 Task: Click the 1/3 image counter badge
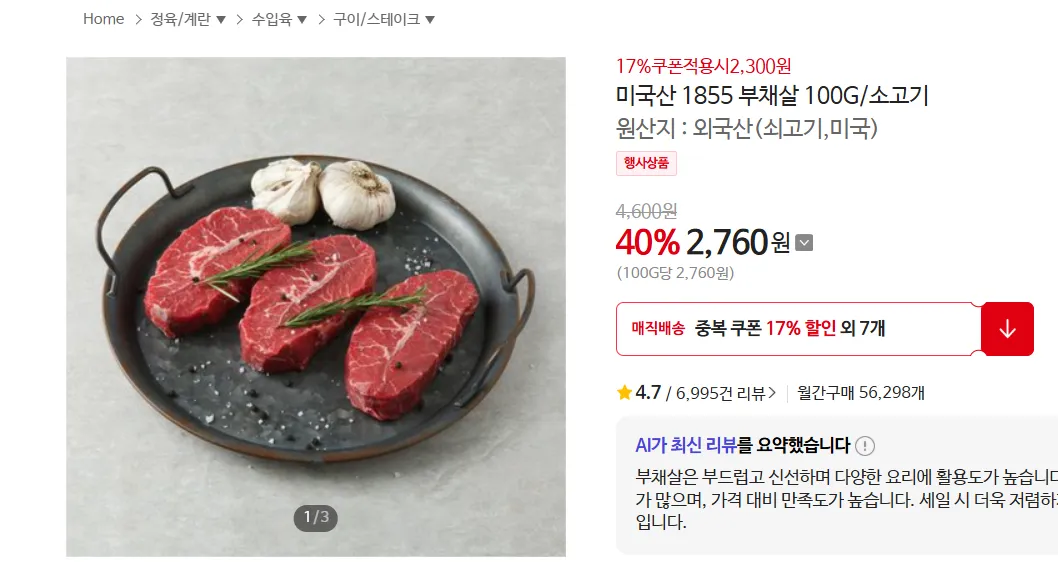coord(316,517)
